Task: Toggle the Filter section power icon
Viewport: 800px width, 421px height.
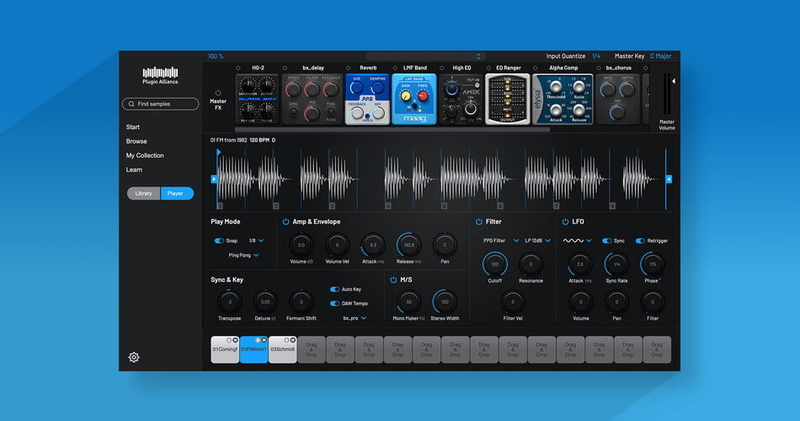Action: click(x=479, y=221)
